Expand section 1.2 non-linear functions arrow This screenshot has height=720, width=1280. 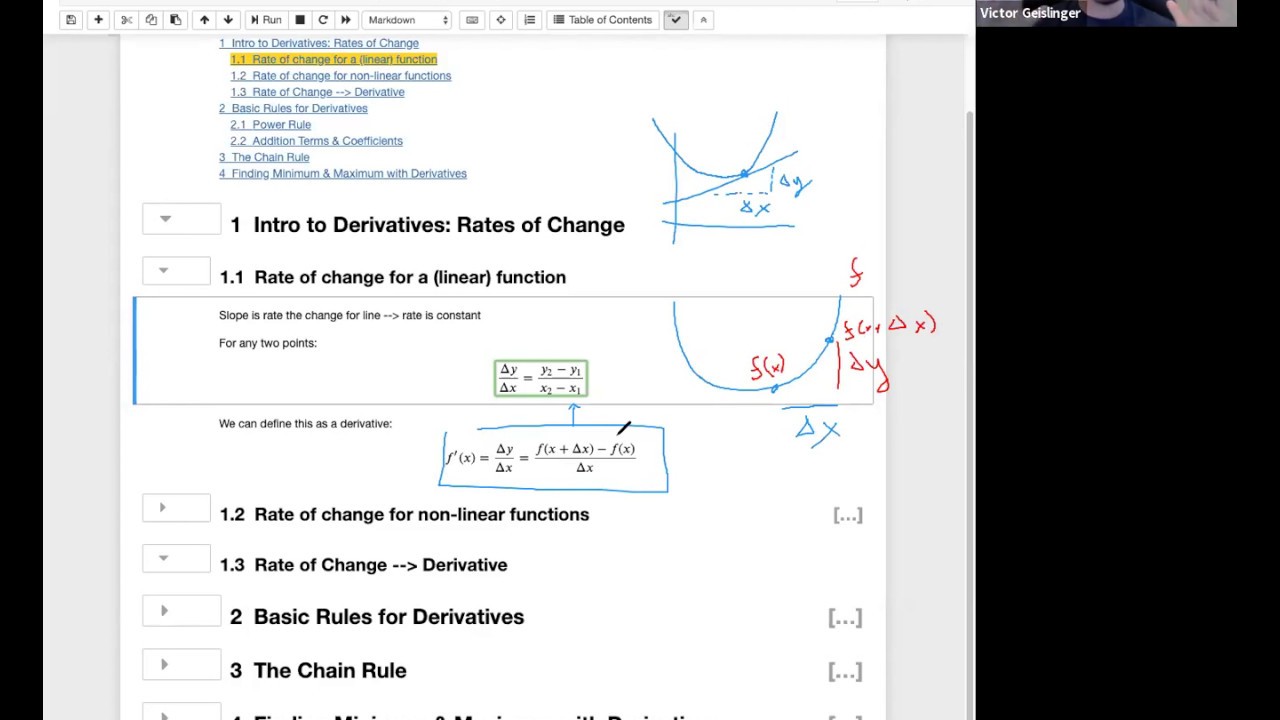pyautogui.click(x=162, y=508)
